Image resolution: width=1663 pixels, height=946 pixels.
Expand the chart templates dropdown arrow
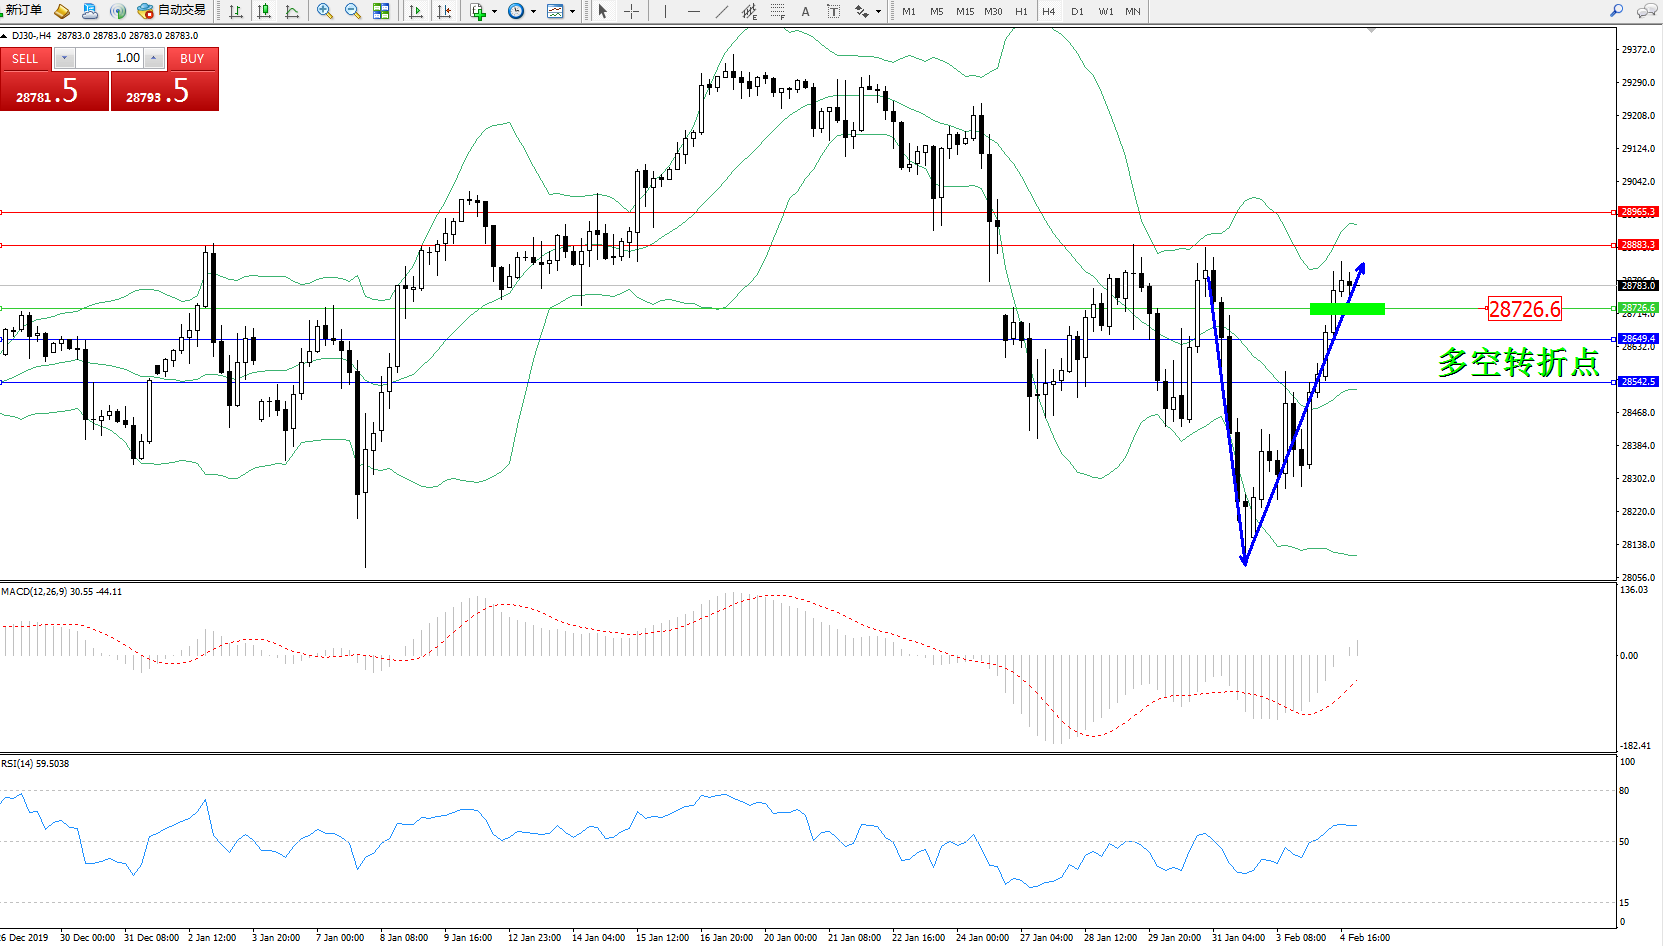572,12
